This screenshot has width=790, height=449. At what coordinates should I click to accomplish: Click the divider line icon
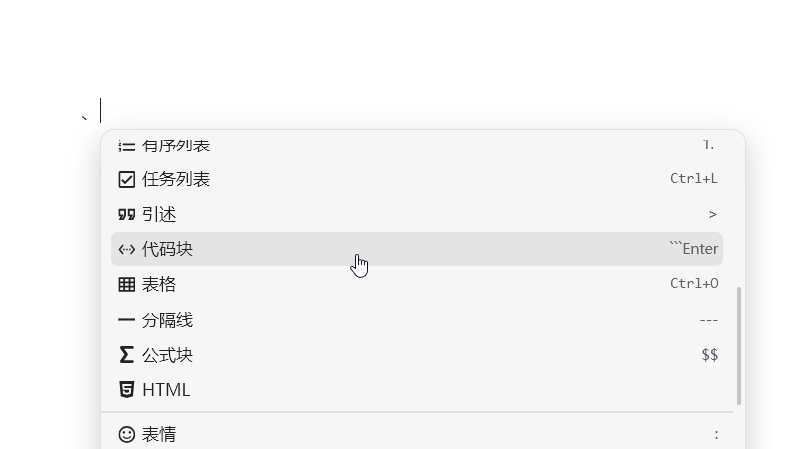click(x=127, y=320)
